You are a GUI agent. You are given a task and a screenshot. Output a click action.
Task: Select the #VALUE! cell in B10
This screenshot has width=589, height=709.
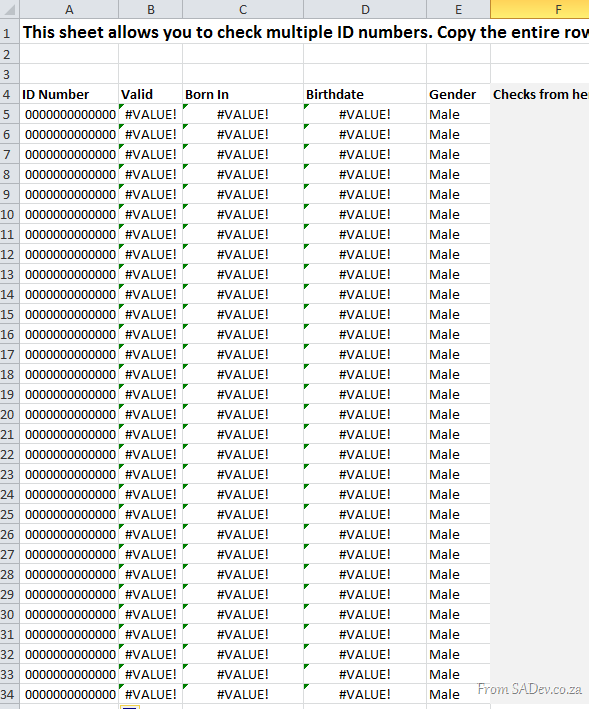[x=151, y=214]
